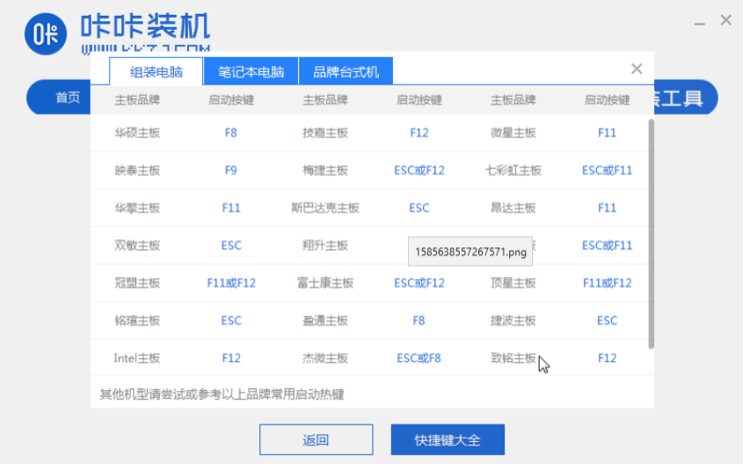Select the Intel主板 row label
This screenshot has width=745, height=464.
click(137, 358)
